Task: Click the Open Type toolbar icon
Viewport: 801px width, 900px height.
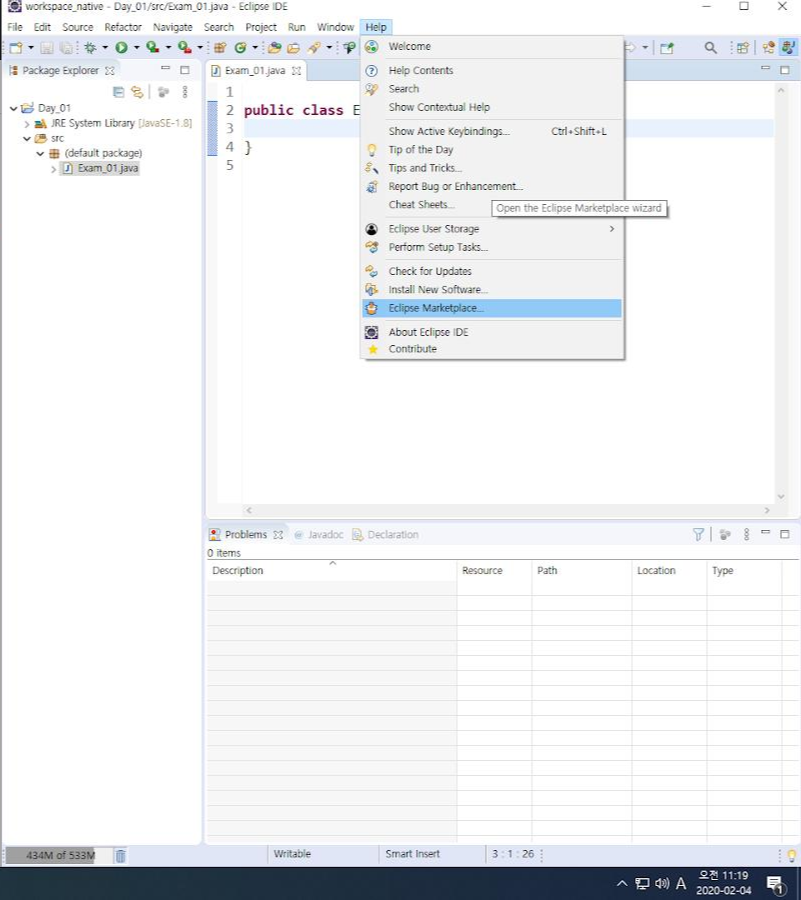Action: 274,48
